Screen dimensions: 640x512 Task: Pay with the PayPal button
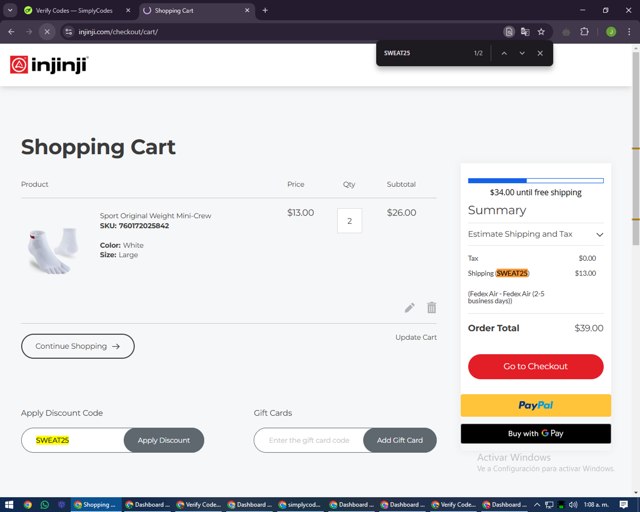point(536,405)
